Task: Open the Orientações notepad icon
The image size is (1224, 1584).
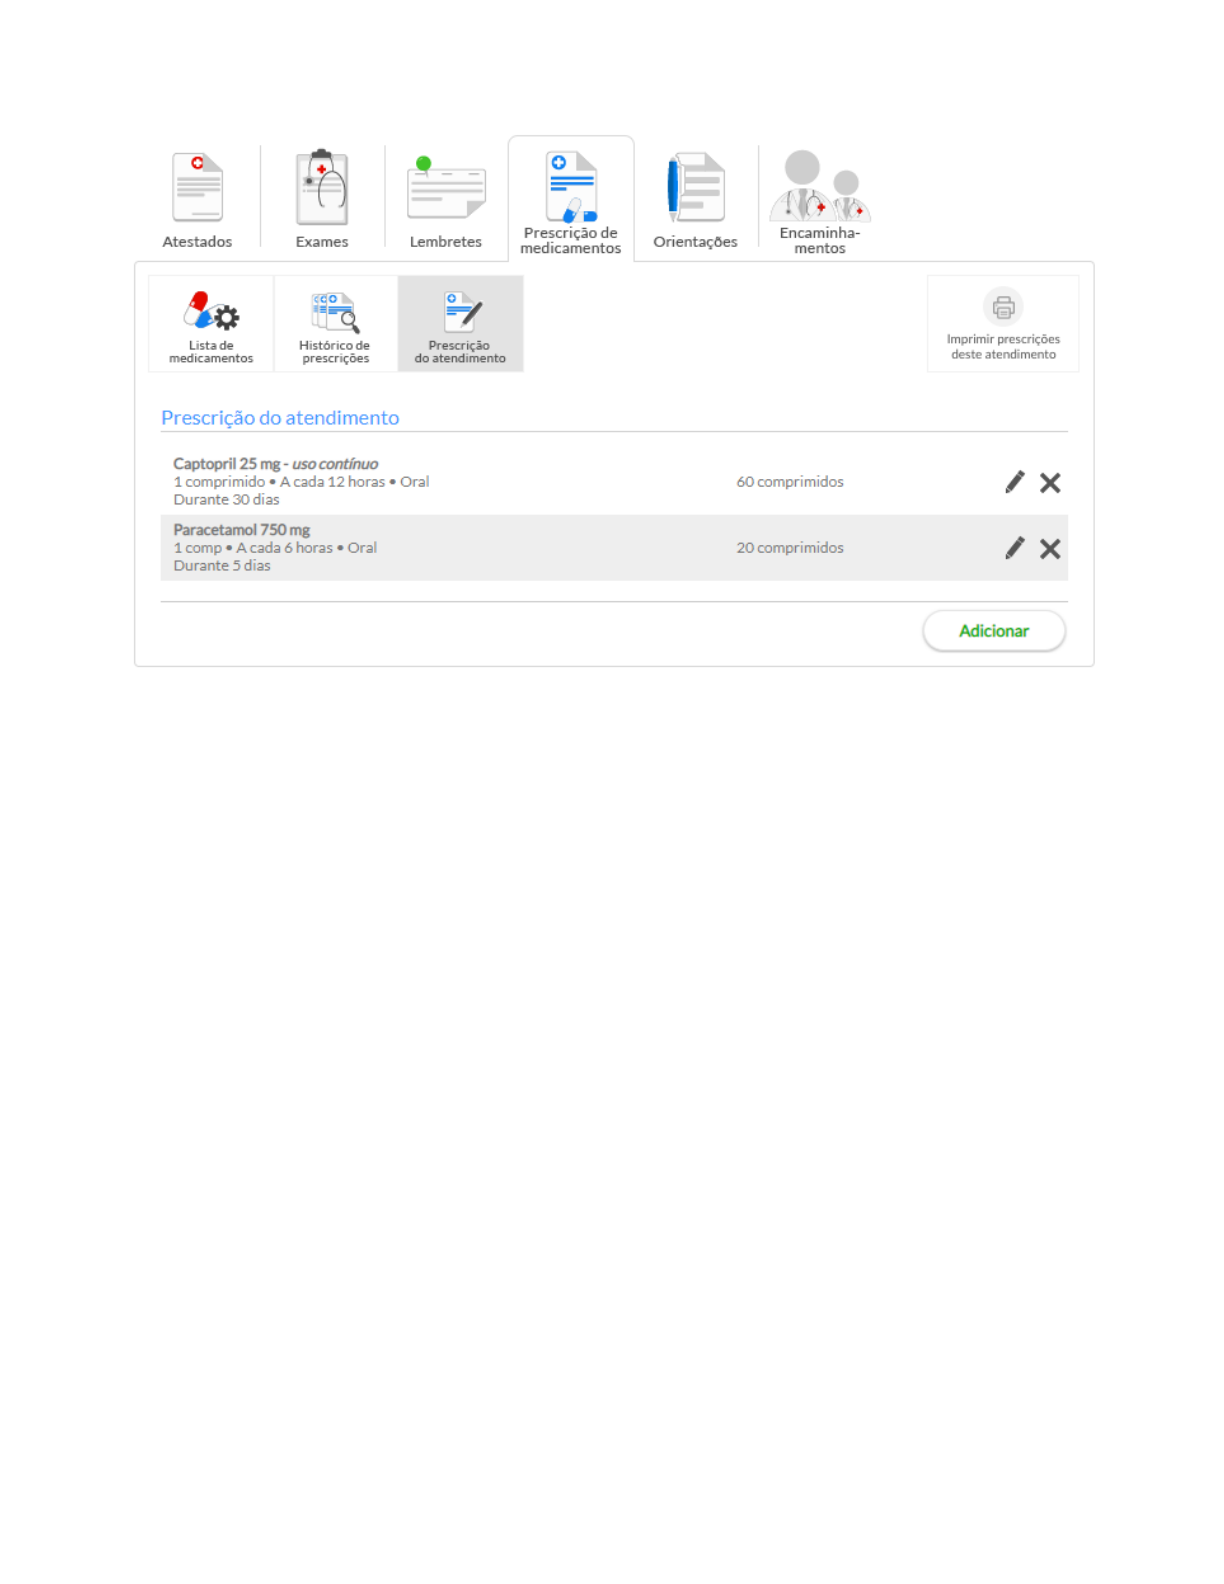Action: tap(695, 187)
